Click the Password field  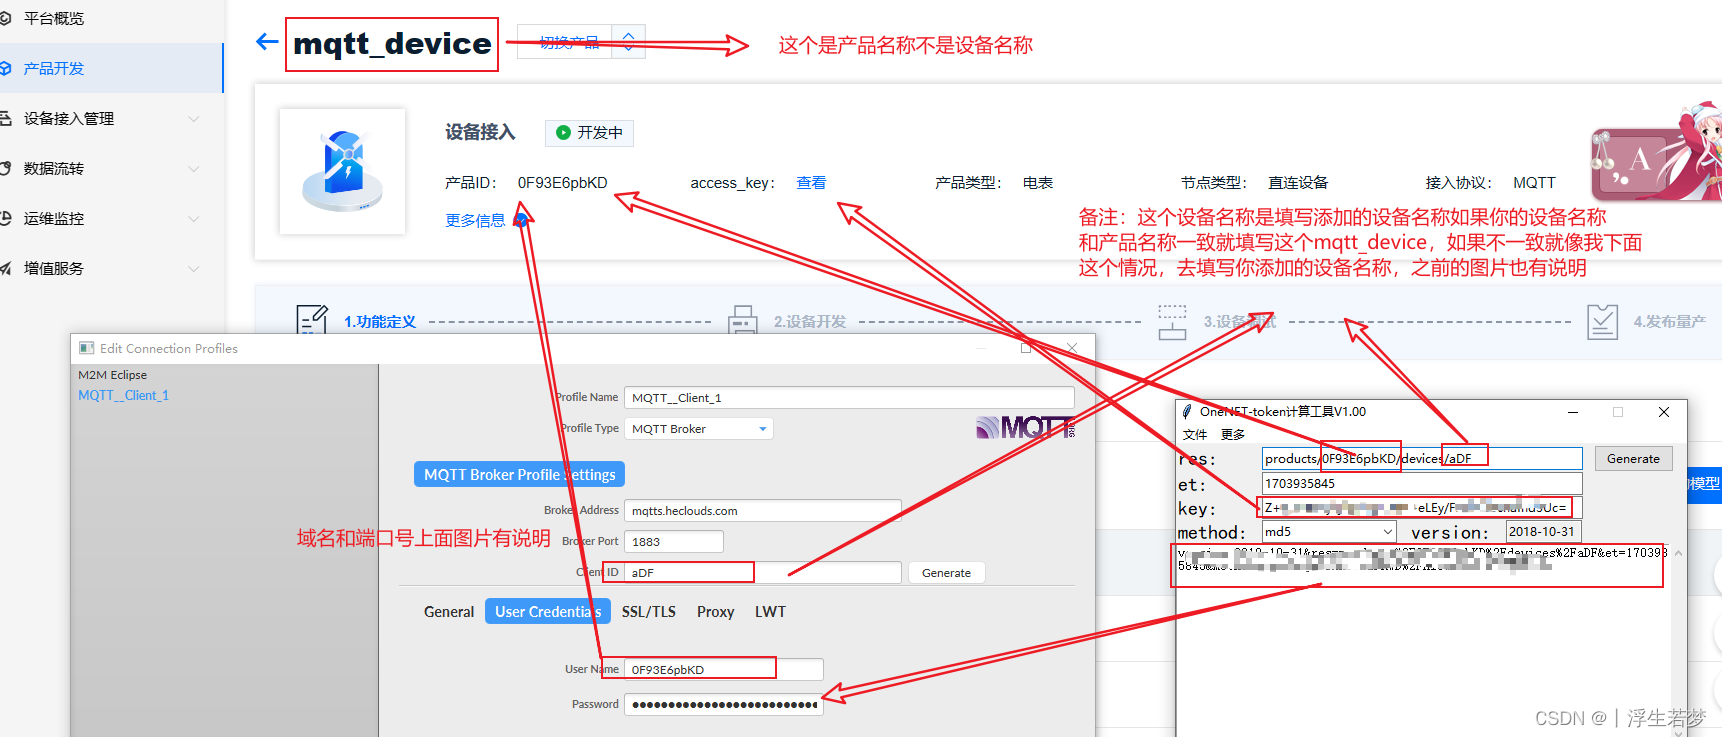click(x=723, y=704)
